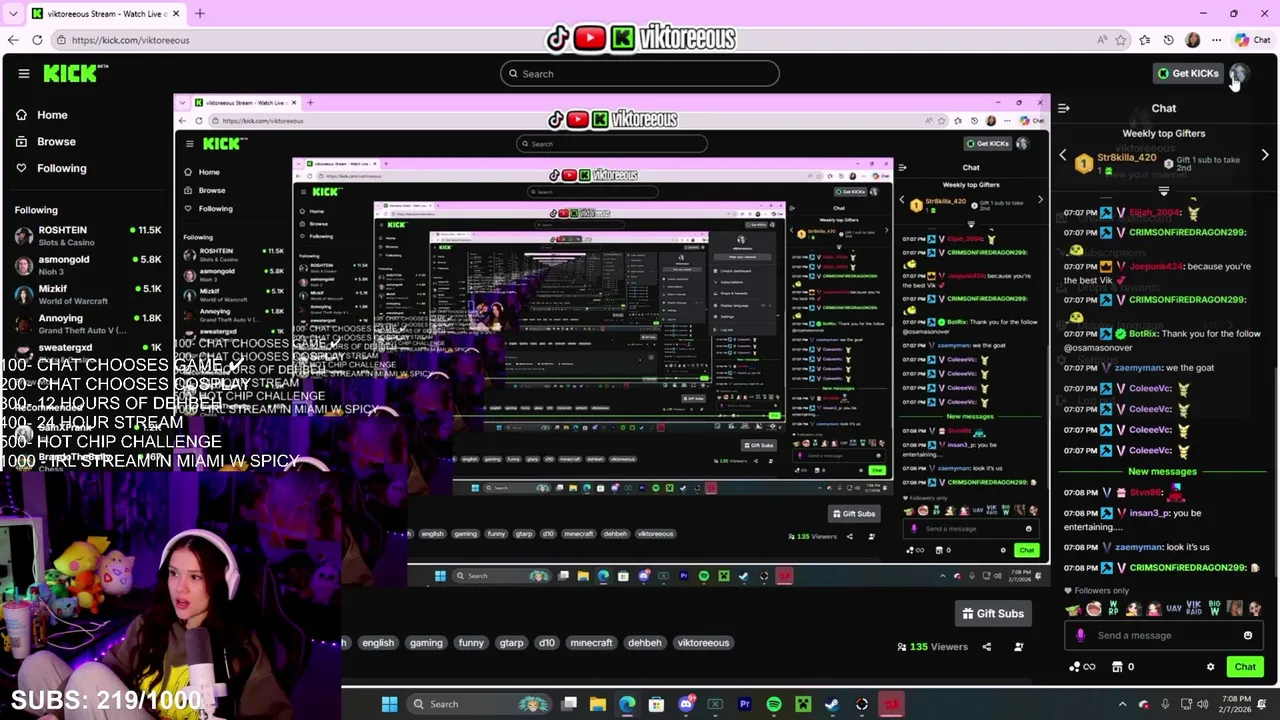This screenshot has width=1280, height=720.
Task: Click the report flag icon beside share
Action: click(1018, 647)
